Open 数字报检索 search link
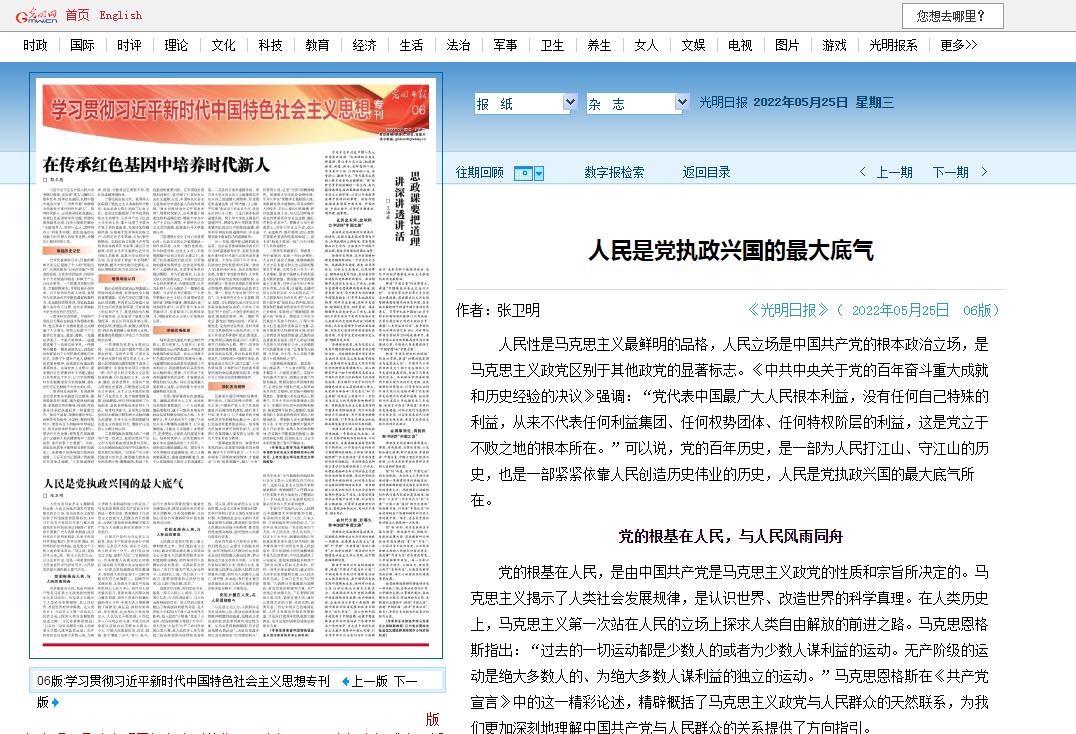 pos(614,172)
